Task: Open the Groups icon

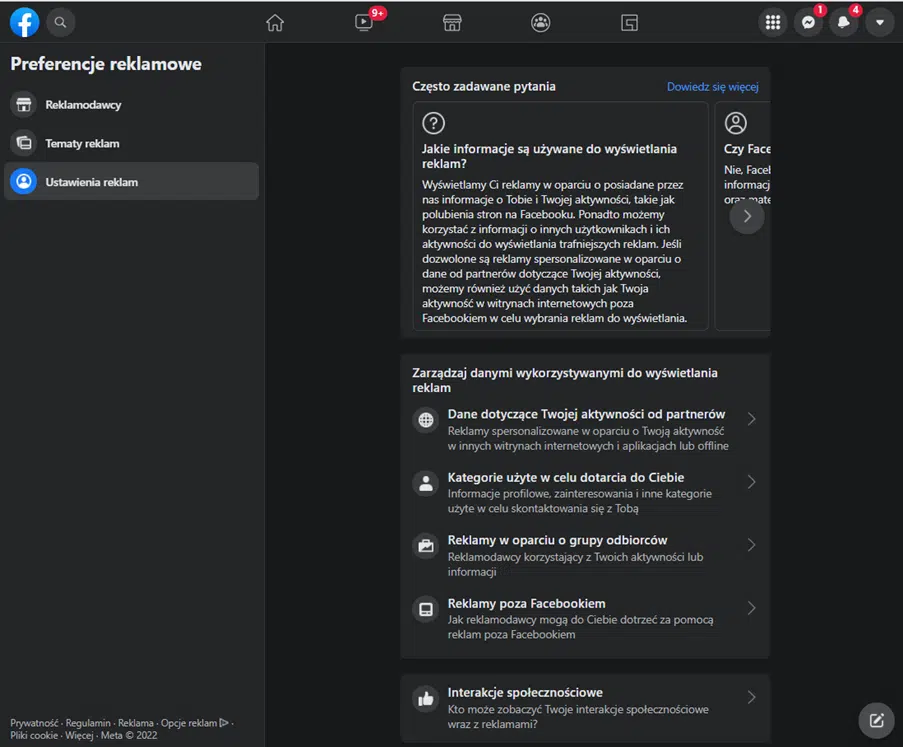Action: 540,22
